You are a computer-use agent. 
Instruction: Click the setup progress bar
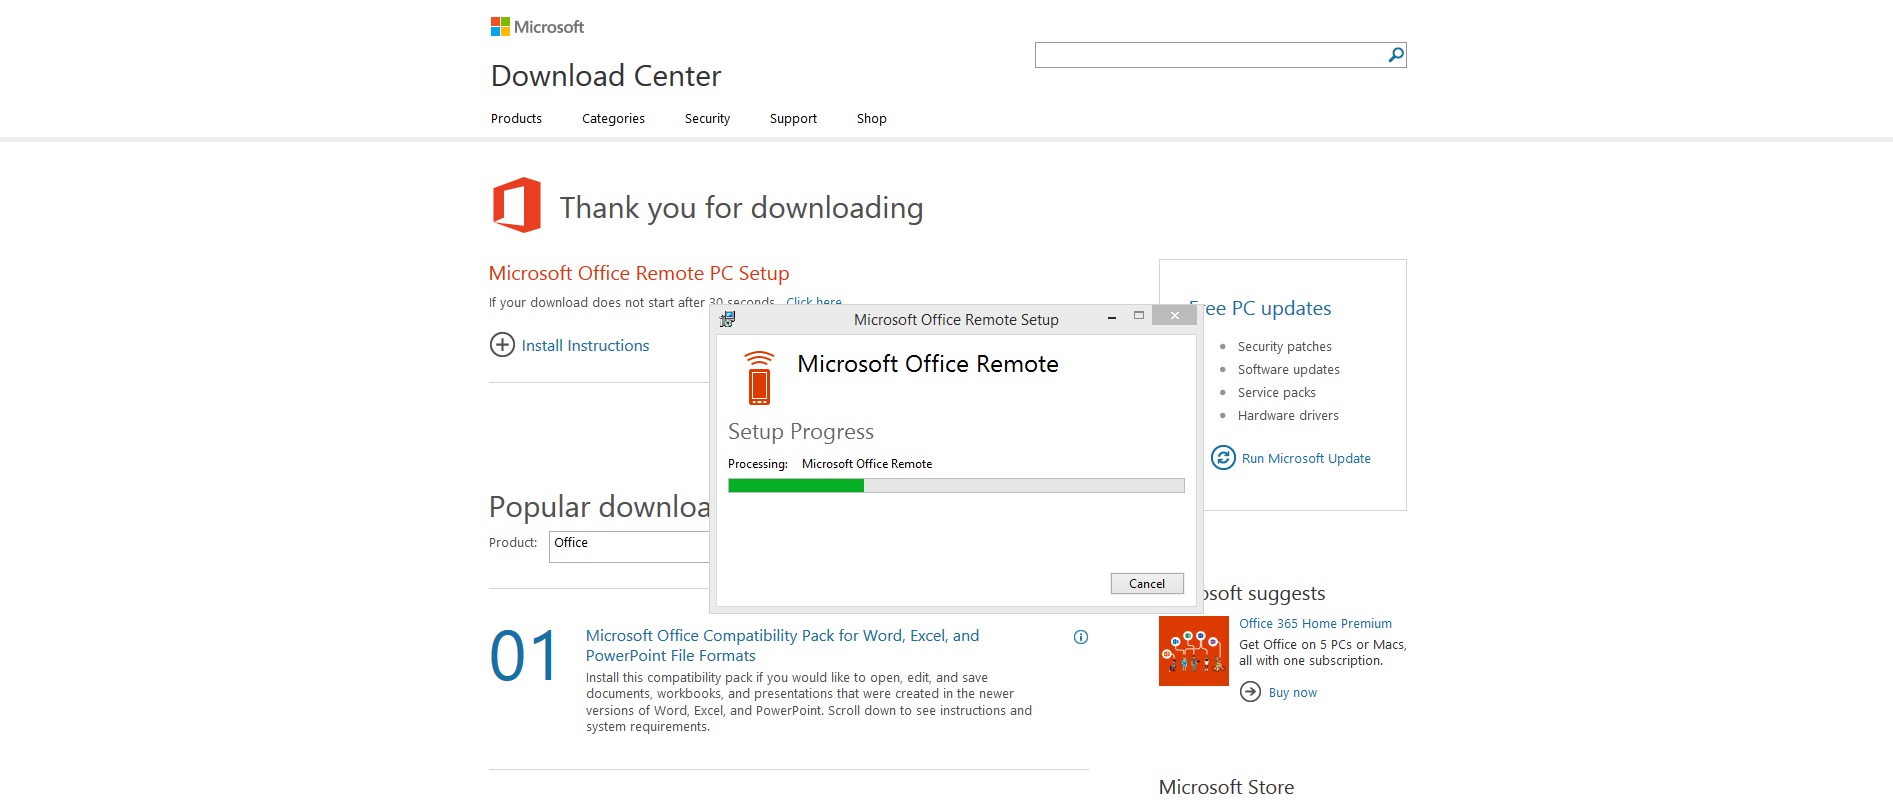956,485
